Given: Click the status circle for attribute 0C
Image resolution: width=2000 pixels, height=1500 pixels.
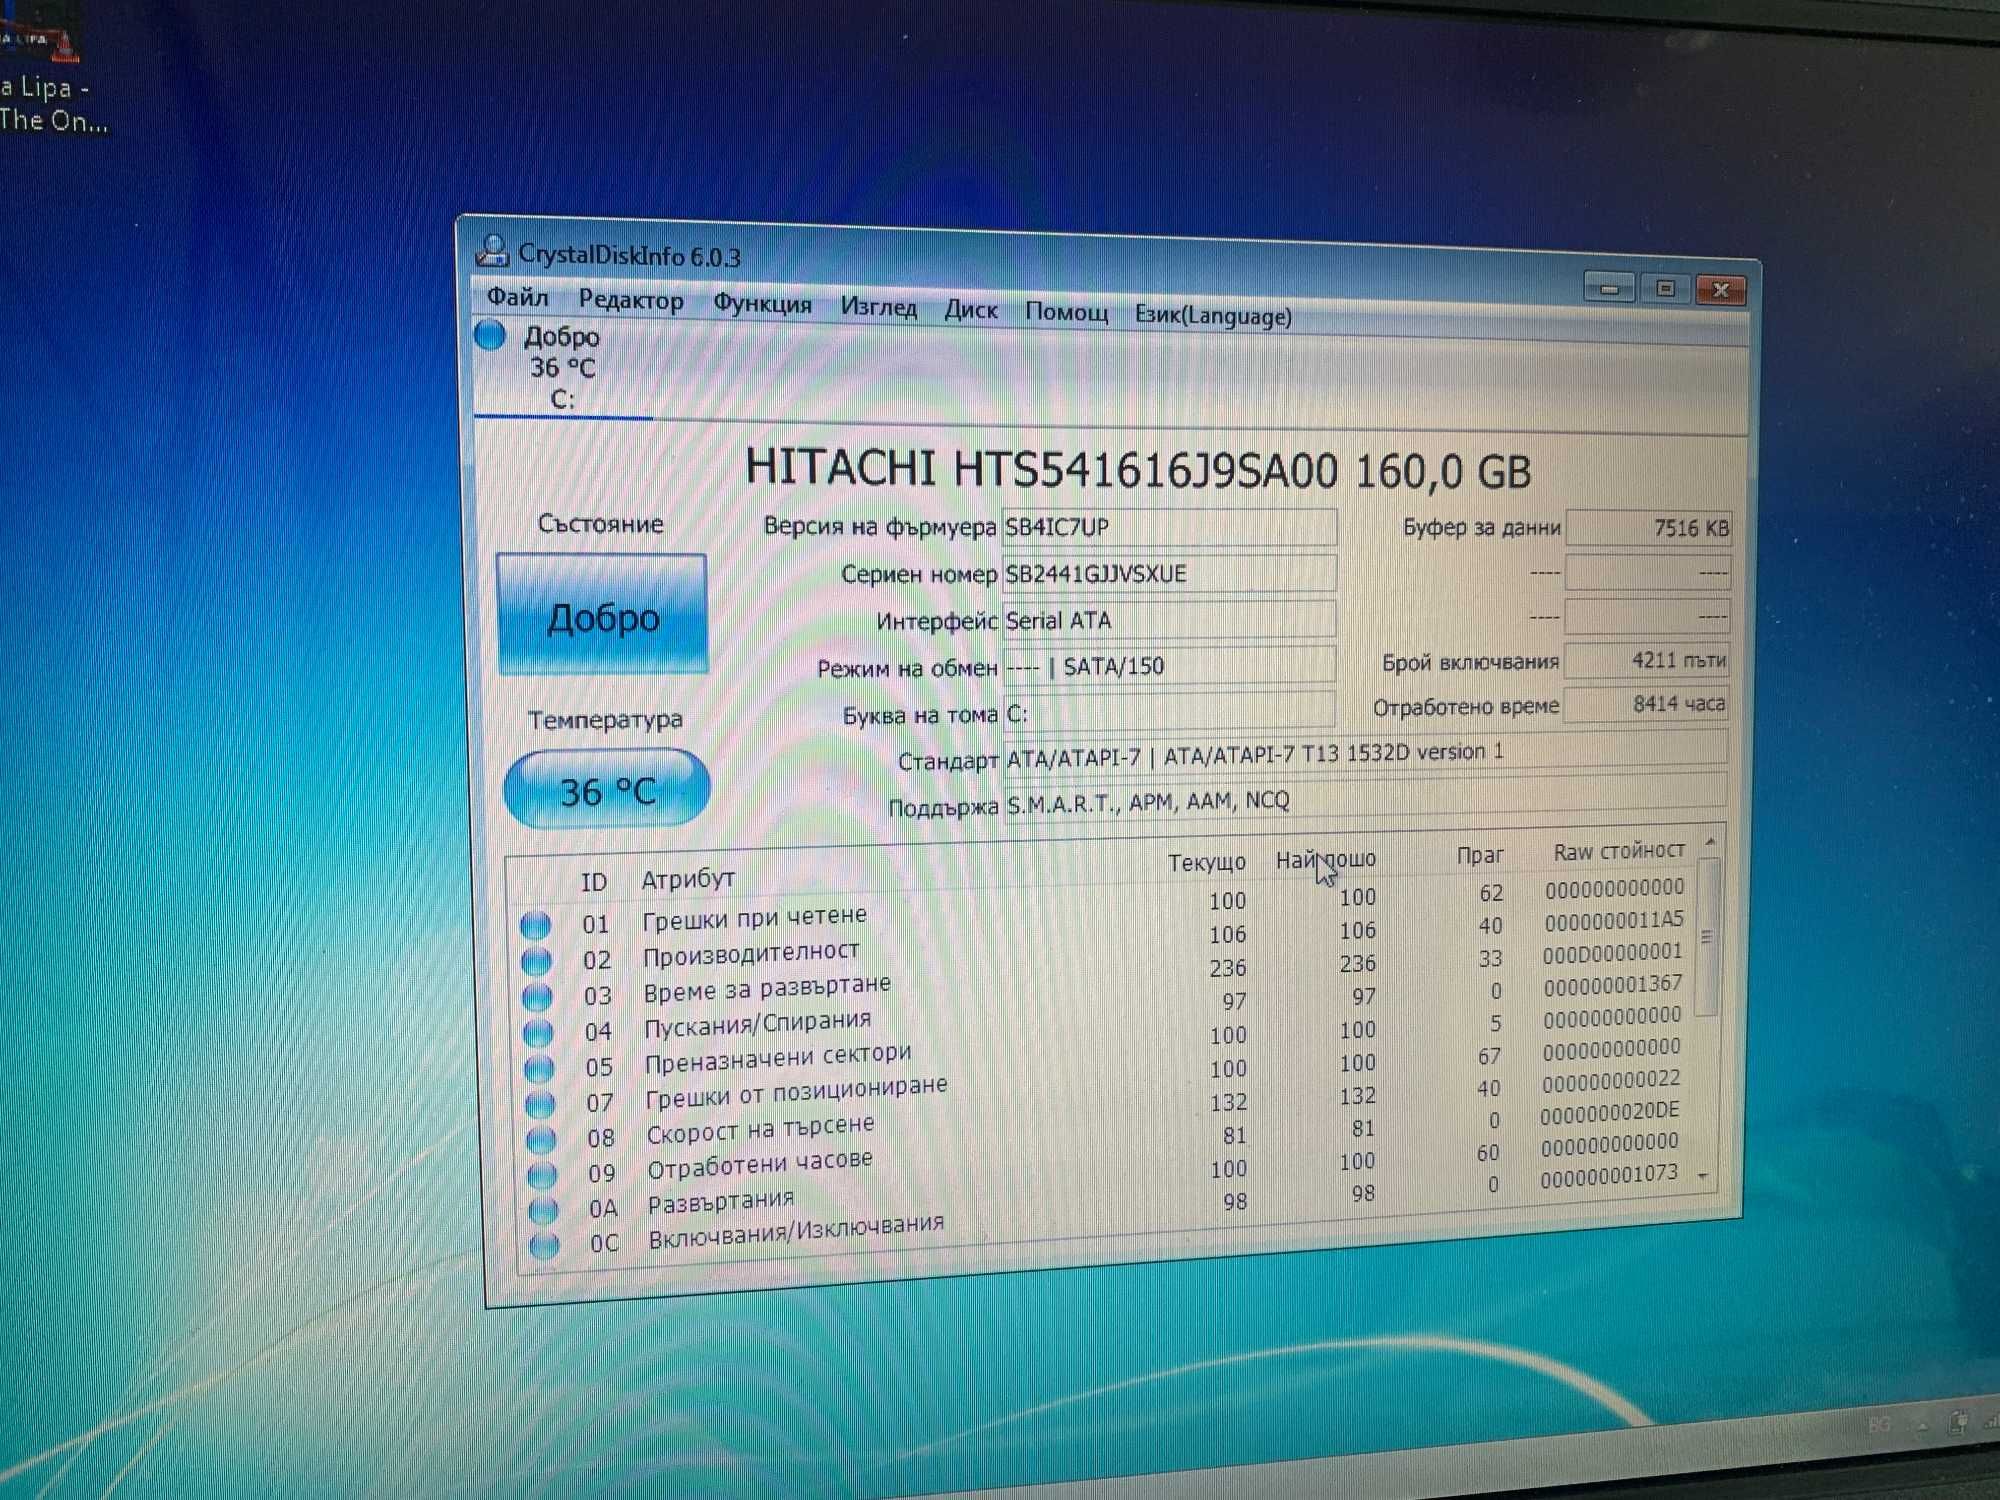Looking at the screenshot, I should pyautogui.click(x=545, y=1246).
